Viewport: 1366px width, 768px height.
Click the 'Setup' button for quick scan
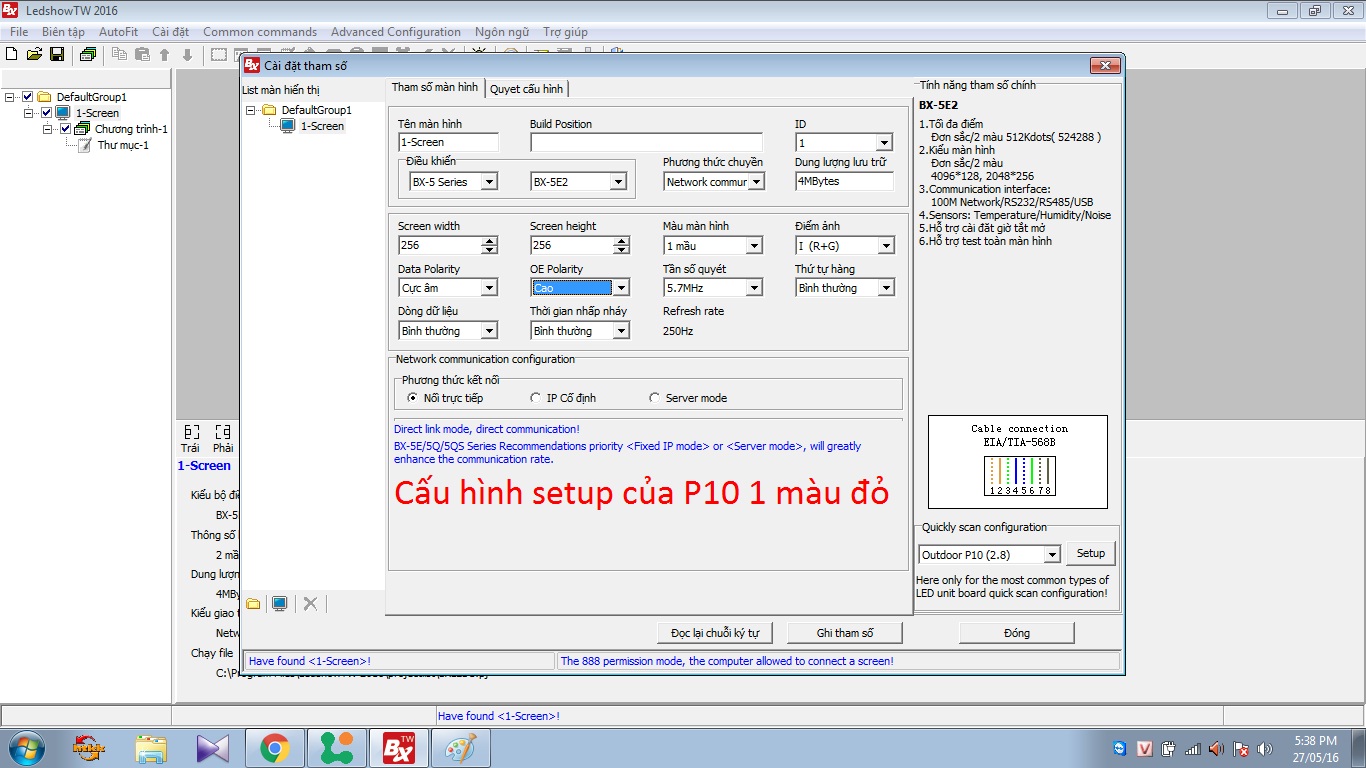[x=1090, y=553]
